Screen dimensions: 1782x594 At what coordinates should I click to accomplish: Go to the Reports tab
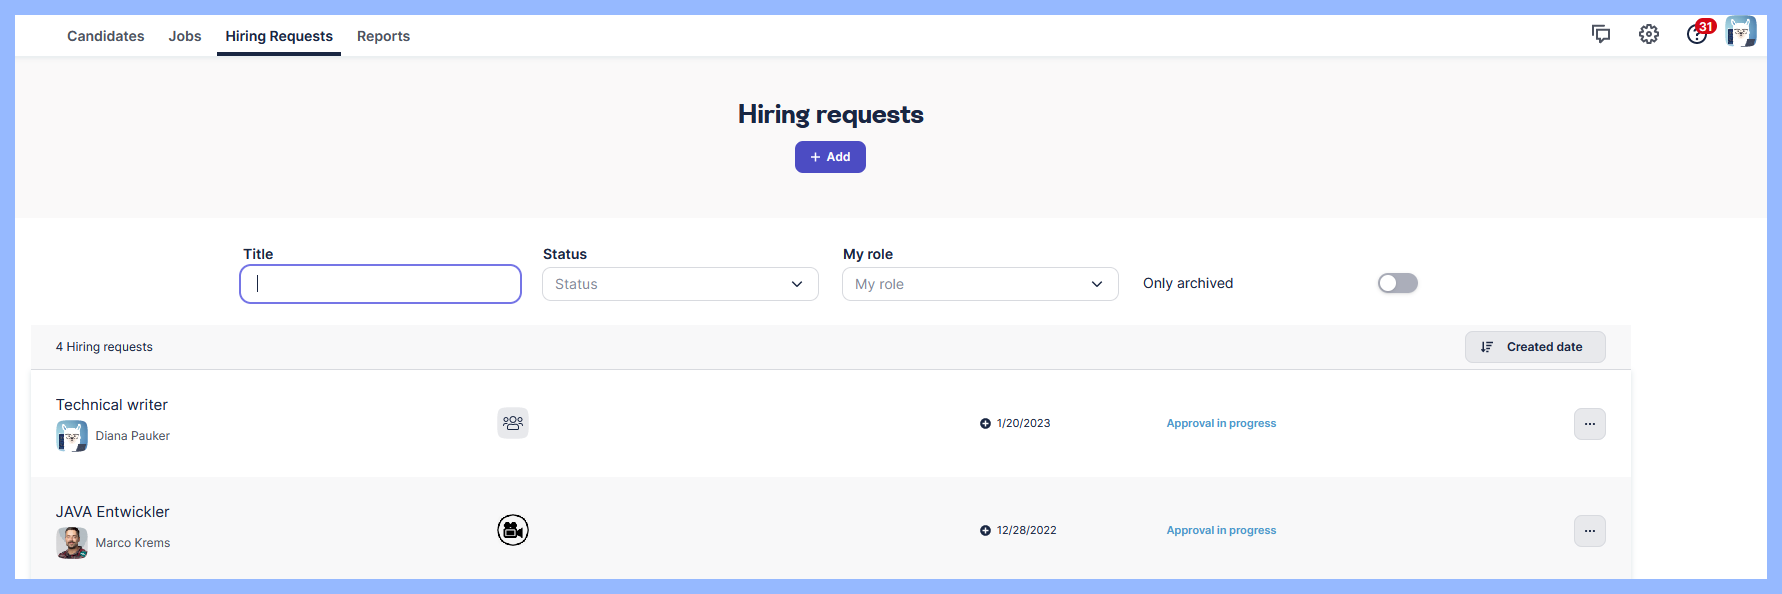(x=383, y=36)
